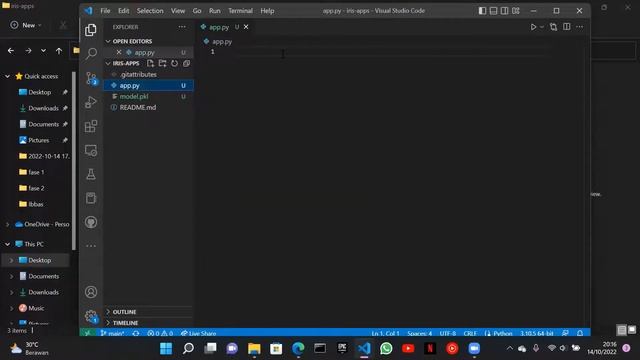The width and height of the screenshot is (640, 360).
Task: Toggle the bottom panel layout button
Action: 493,11
